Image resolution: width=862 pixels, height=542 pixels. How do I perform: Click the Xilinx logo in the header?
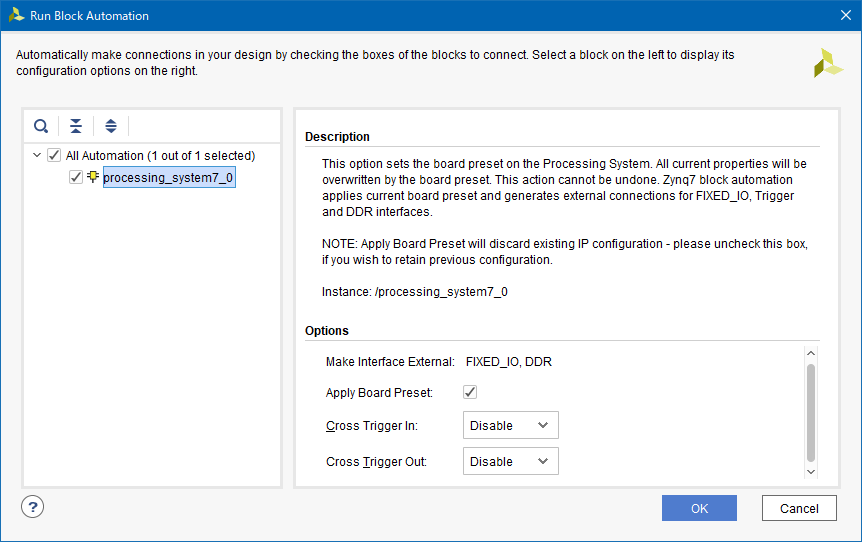tap(828, 63)
